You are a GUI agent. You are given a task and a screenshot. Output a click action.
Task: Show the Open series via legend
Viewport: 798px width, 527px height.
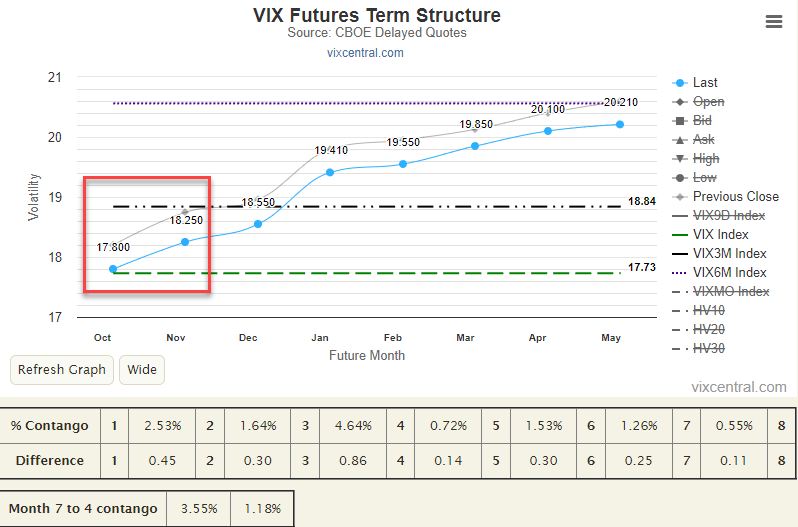[x=708, y=102]
